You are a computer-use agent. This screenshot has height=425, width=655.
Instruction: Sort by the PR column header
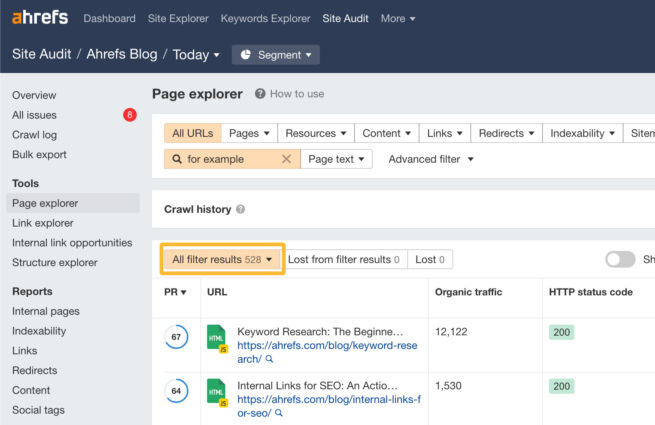[x=175, y=292]
